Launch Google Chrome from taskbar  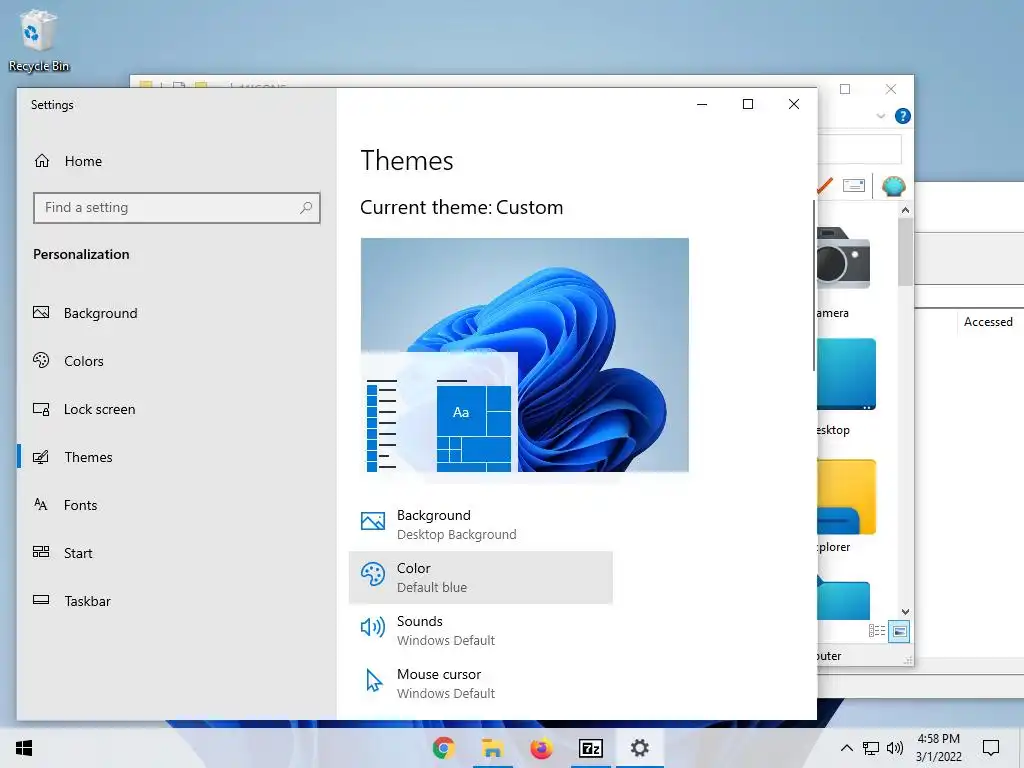(443, 748)
